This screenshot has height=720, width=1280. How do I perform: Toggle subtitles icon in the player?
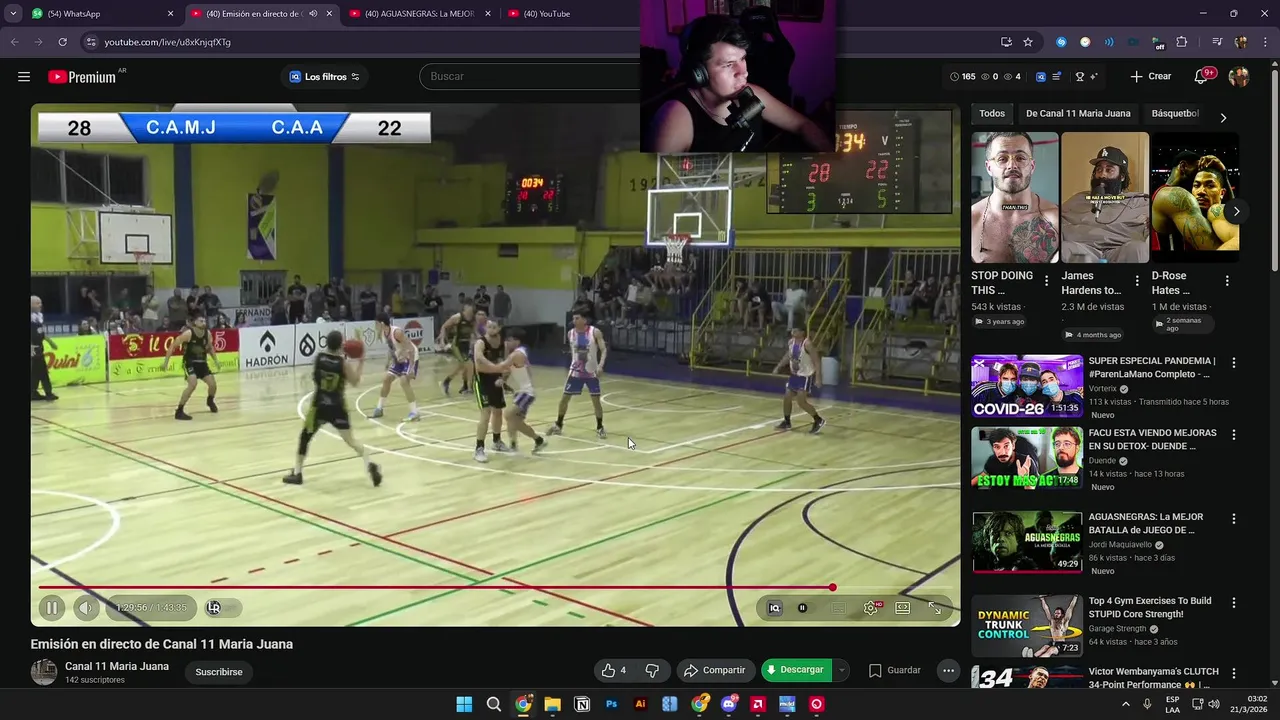(x=839, y=607)
